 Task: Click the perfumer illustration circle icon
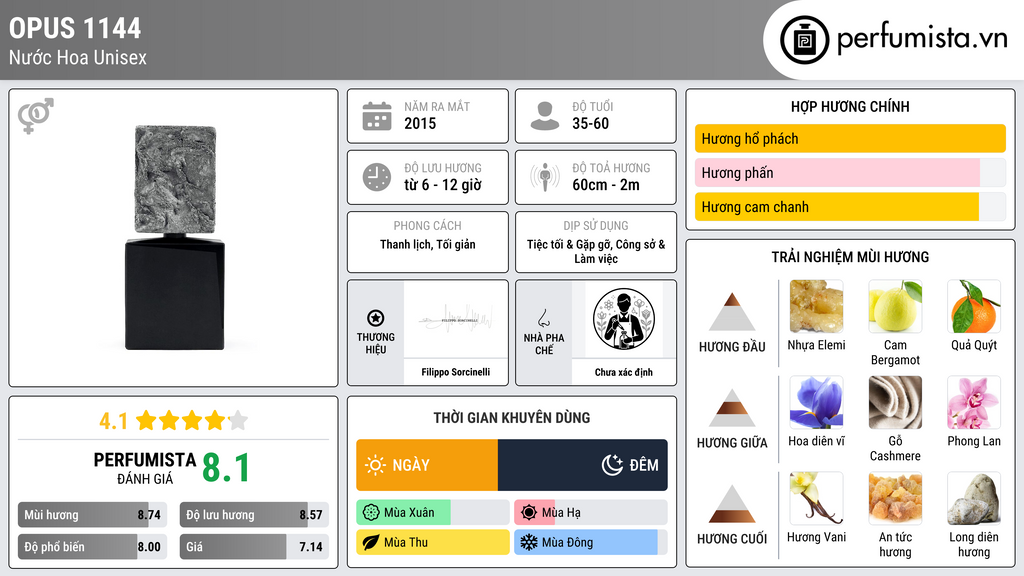click(624, 319)
